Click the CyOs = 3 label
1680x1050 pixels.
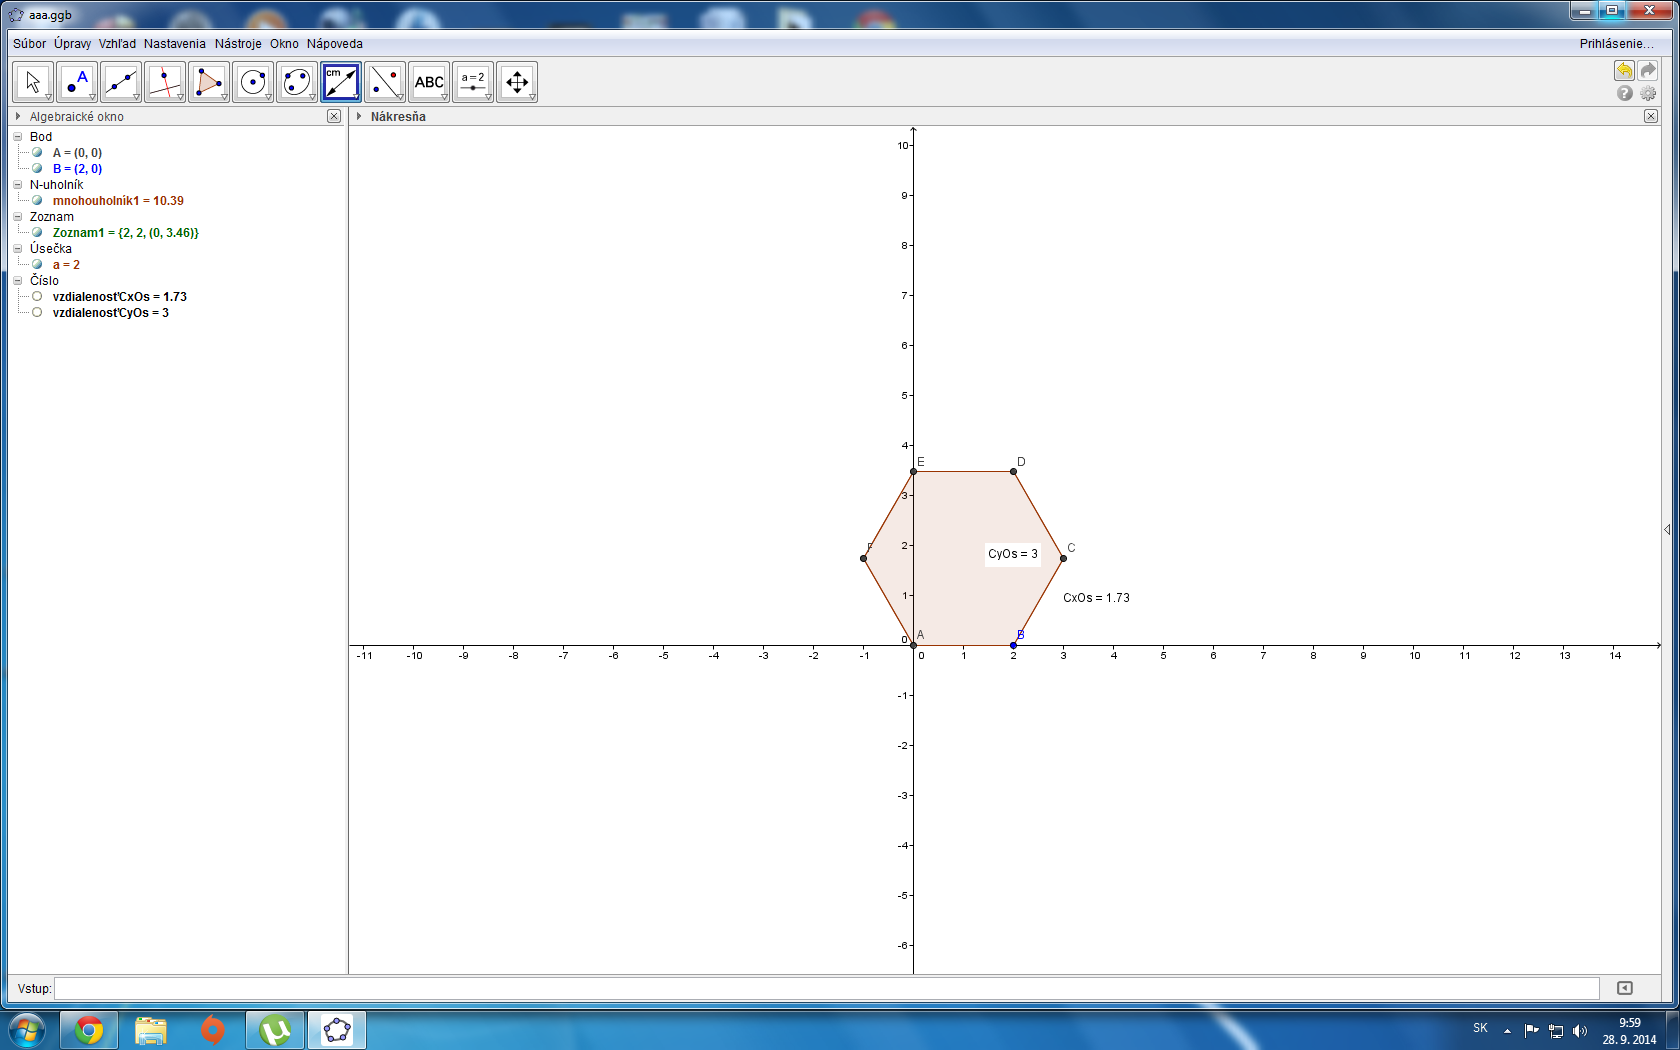click(1013, 553)
